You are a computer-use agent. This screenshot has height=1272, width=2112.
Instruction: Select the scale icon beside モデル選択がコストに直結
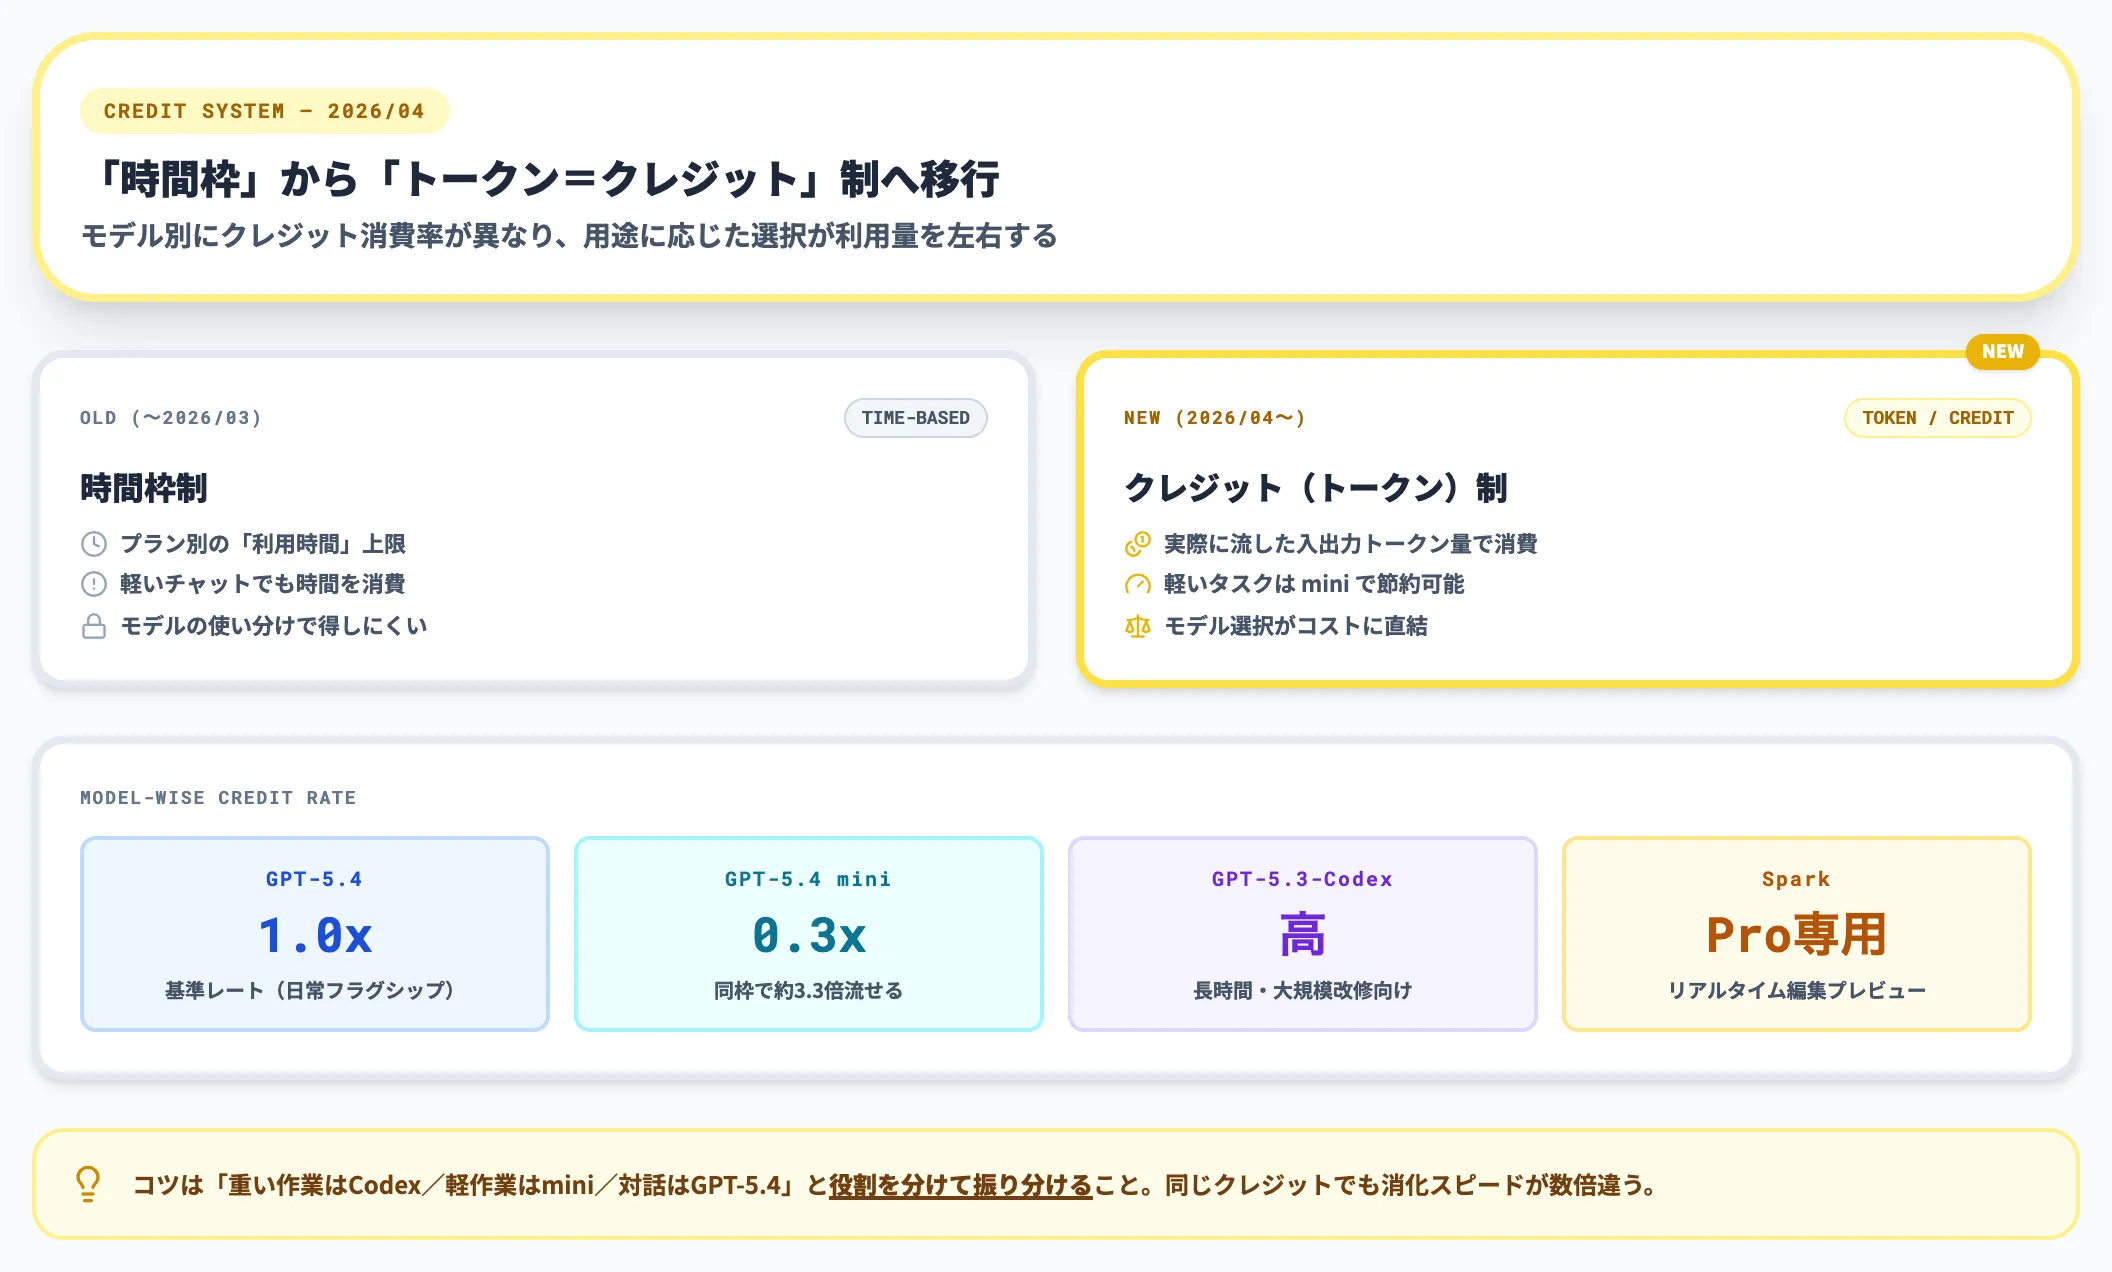pyautogui.click(x=1138, y=626)
